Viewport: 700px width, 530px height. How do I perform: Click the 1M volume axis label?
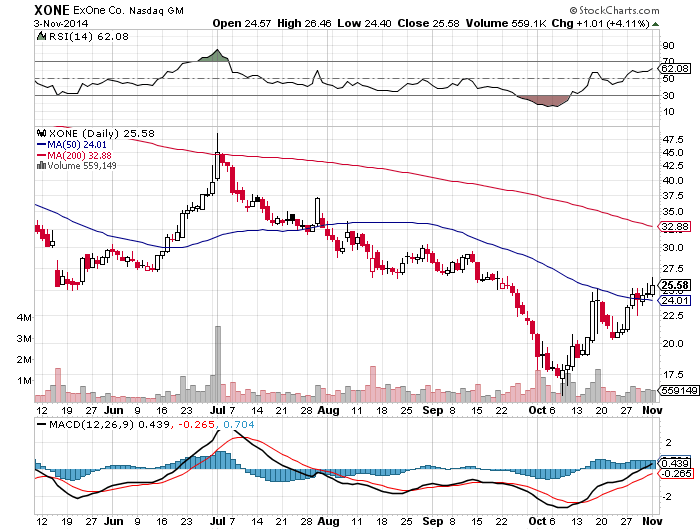(x=24, y=380)
